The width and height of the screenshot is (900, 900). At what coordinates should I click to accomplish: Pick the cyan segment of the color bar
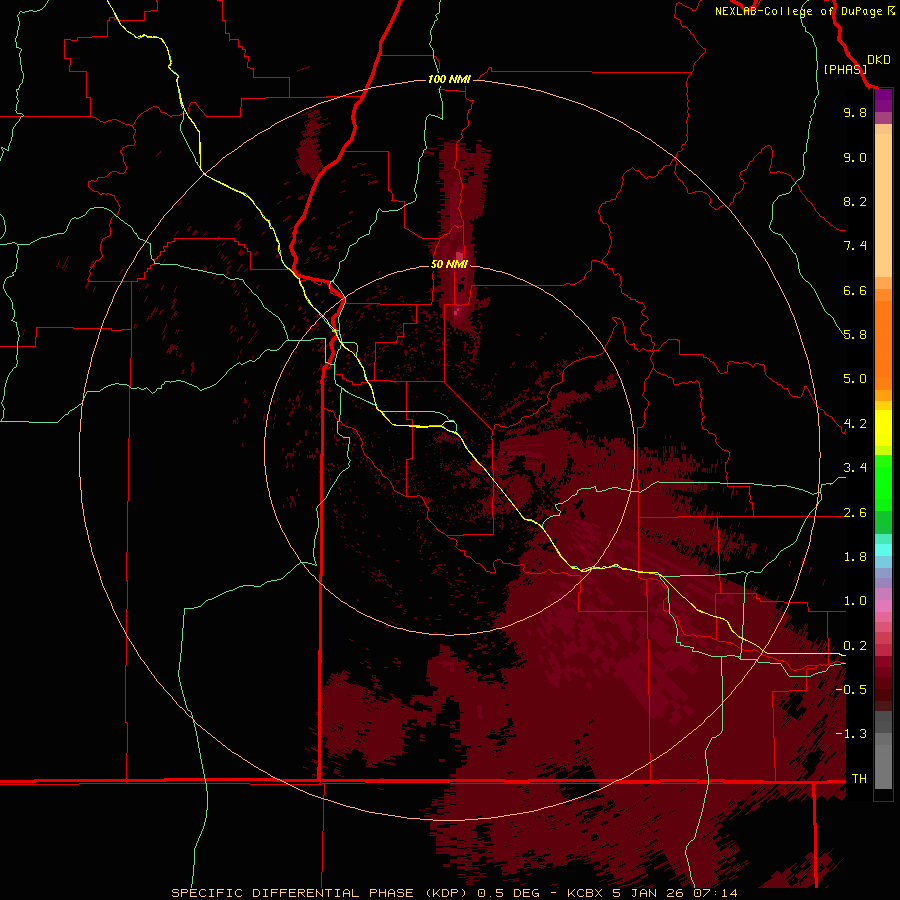click(x=883, y=550)
